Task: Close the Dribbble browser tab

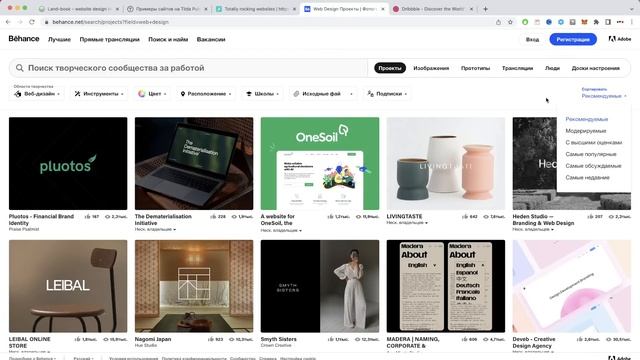Action: click(471, 9)
